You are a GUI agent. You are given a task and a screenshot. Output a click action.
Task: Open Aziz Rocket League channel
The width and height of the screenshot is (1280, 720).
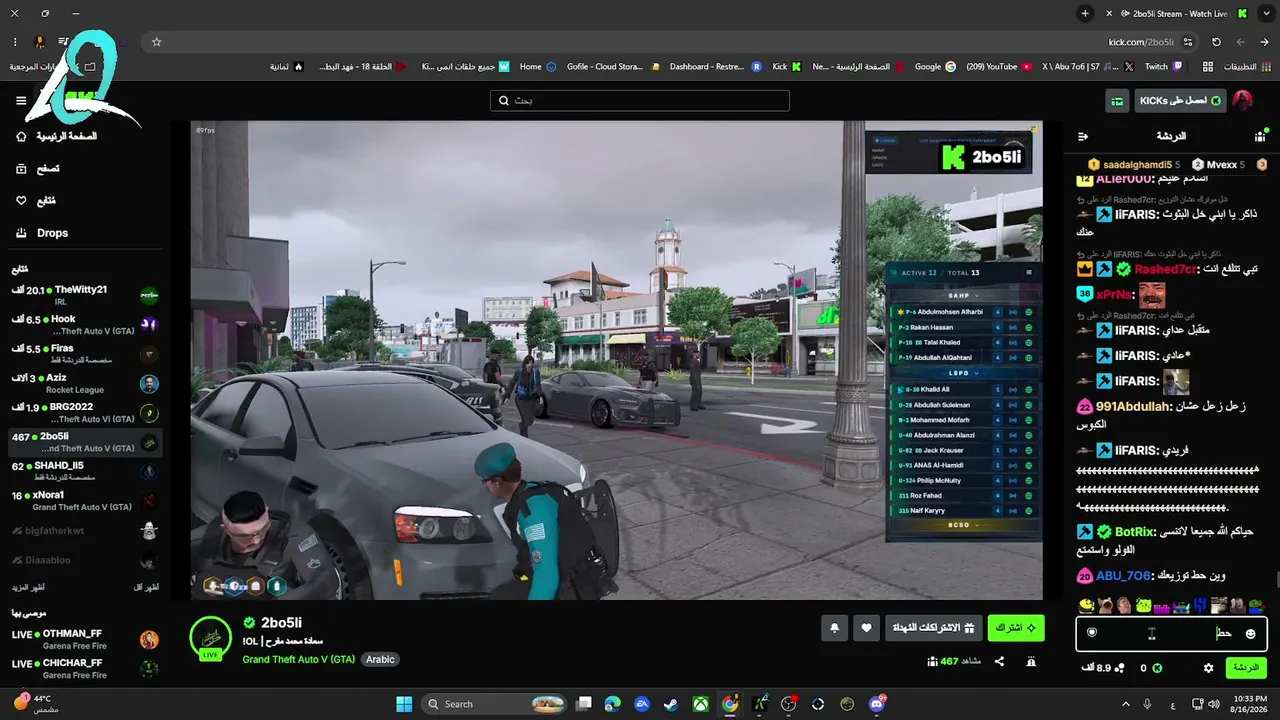pyautogui.click(x=84, y=384)
